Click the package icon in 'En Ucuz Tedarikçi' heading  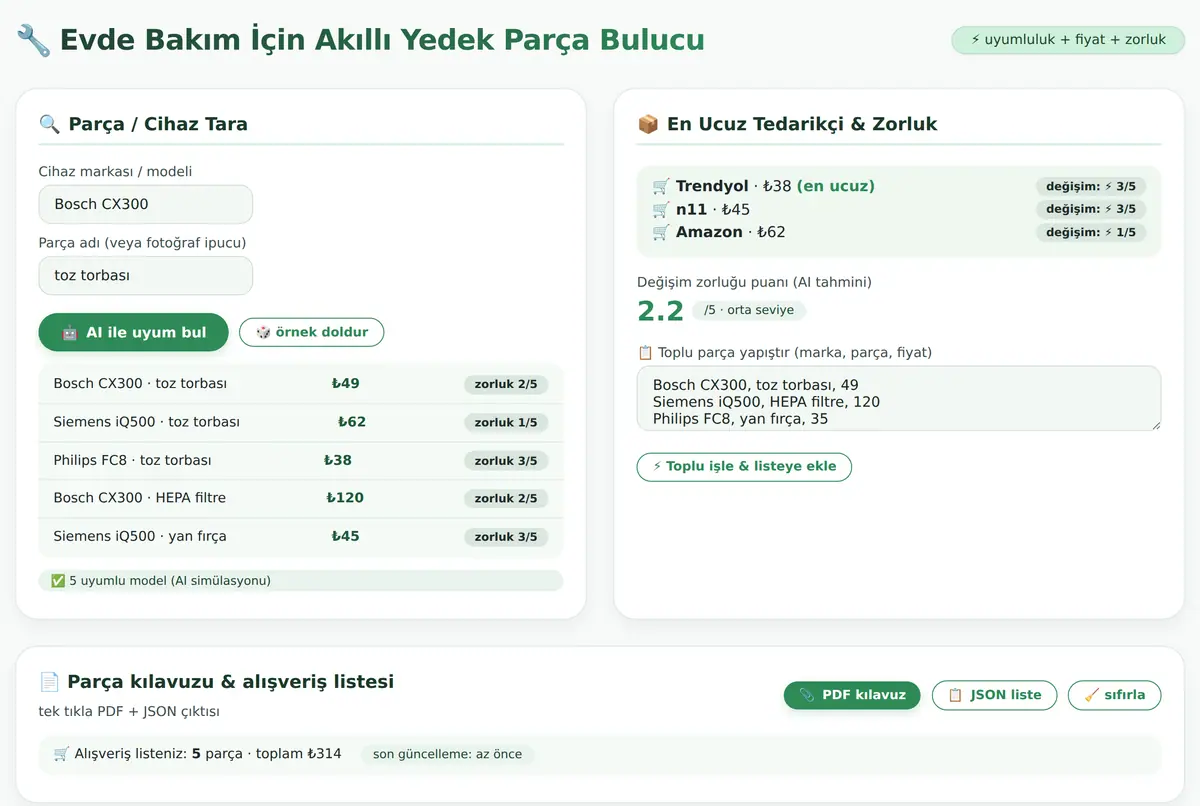click(648, 124)
